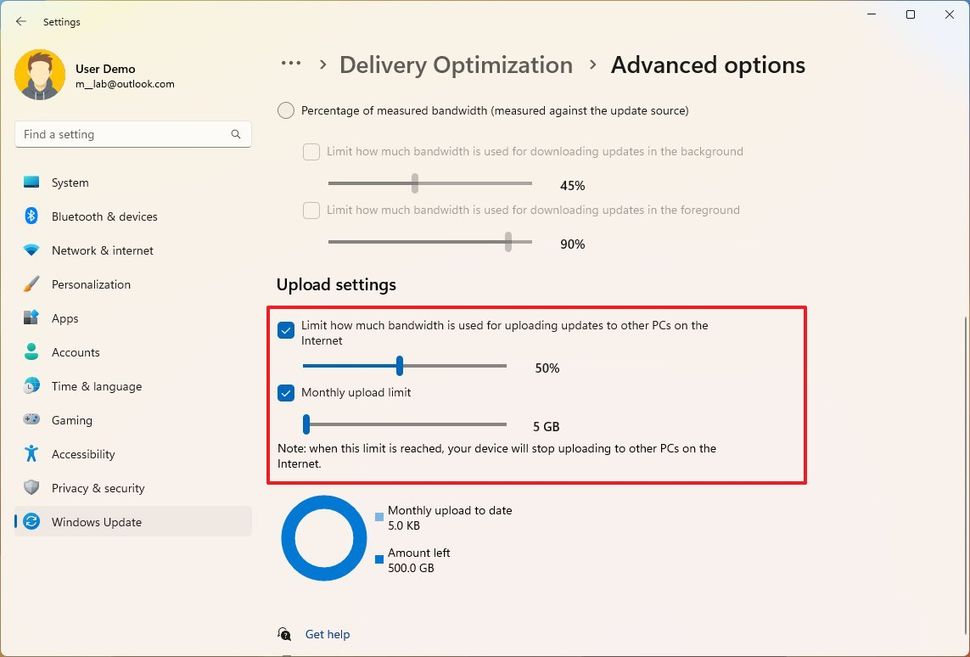Navigate back to Delivery Optimization
970x657 pixels.
(x=455, y=64)
